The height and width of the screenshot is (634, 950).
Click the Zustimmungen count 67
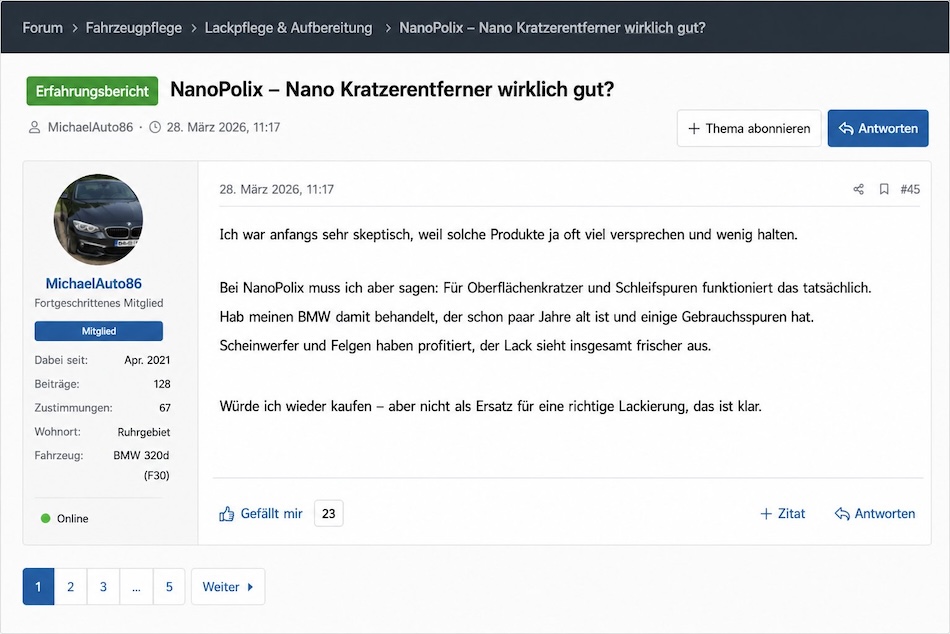click(x=165, y=408)
